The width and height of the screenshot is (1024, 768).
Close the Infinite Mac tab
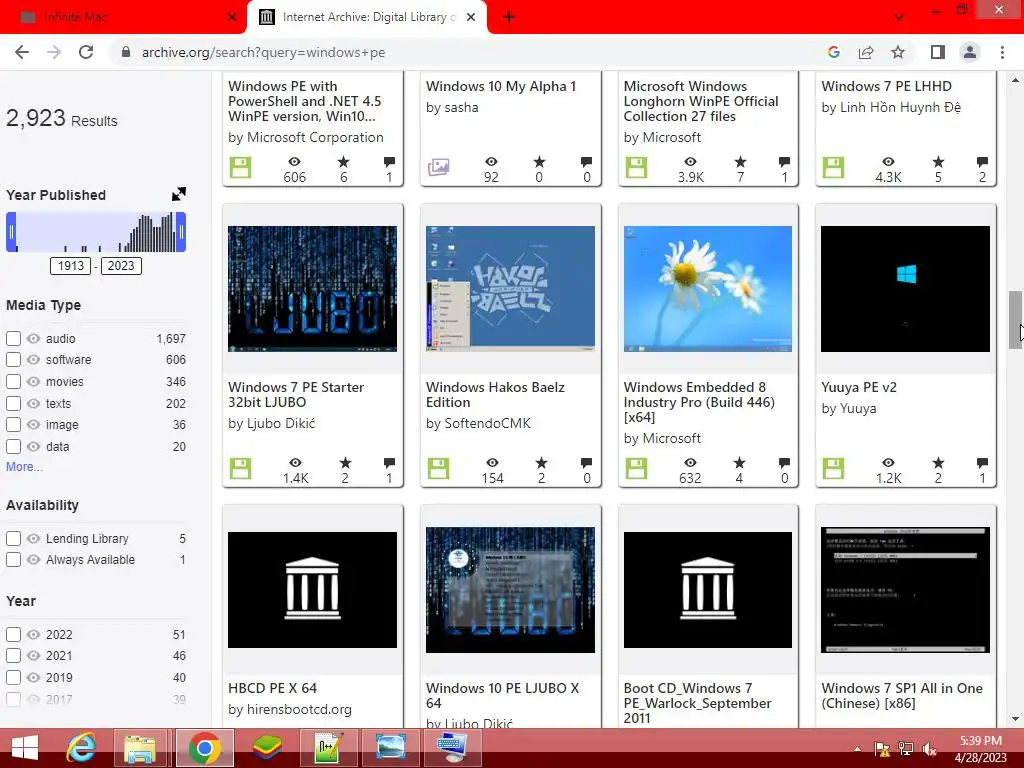(232, 18)
